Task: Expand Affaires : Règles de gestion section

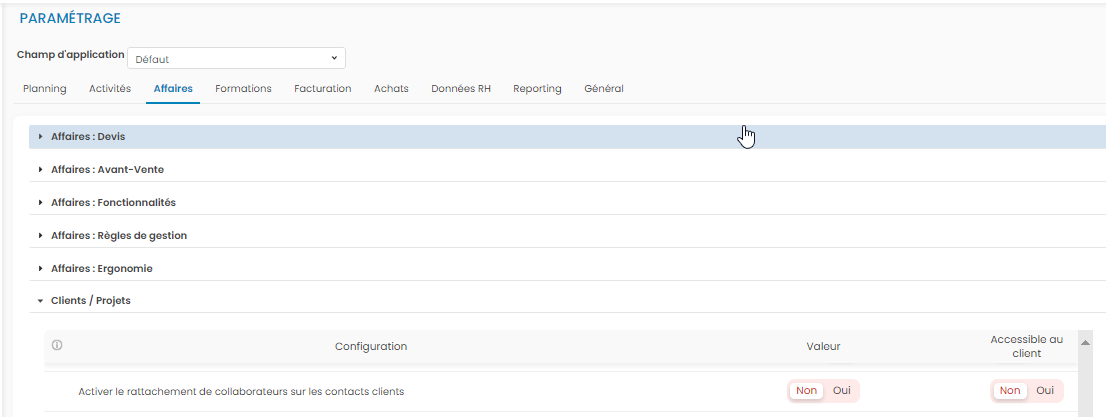Action: pos(119,236)
